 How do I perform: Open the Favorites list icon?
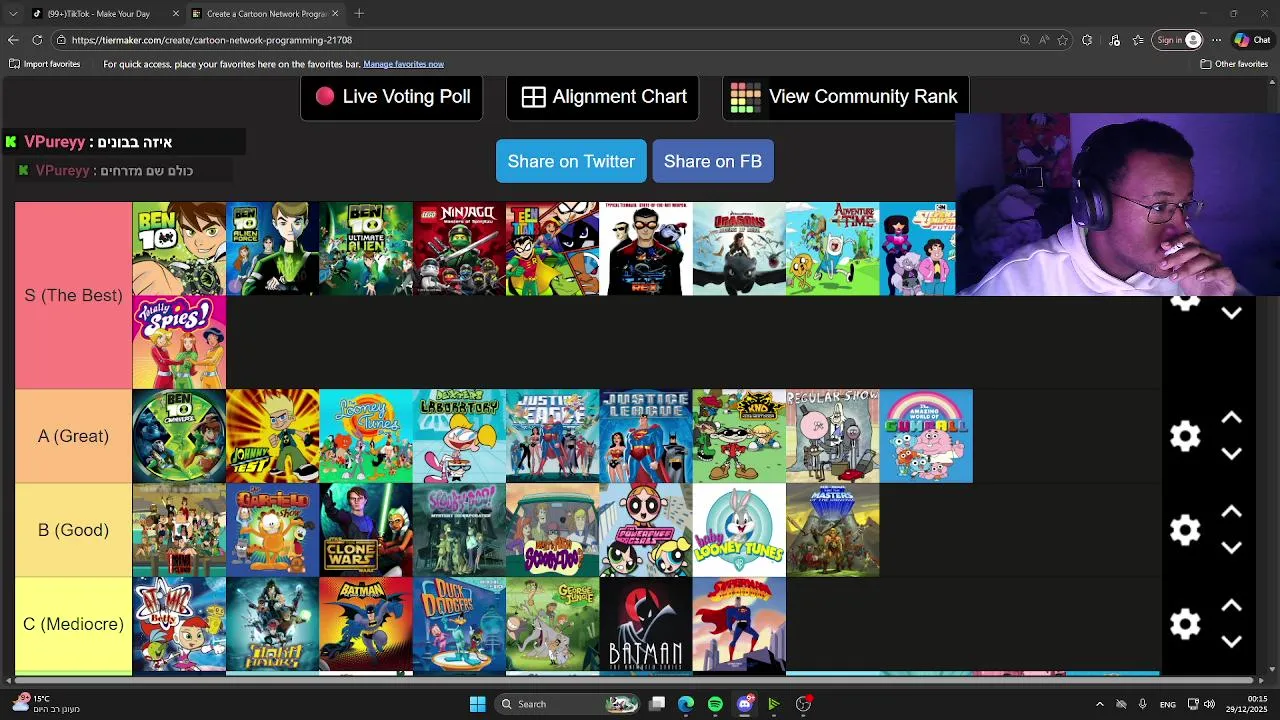(1138, 40)
